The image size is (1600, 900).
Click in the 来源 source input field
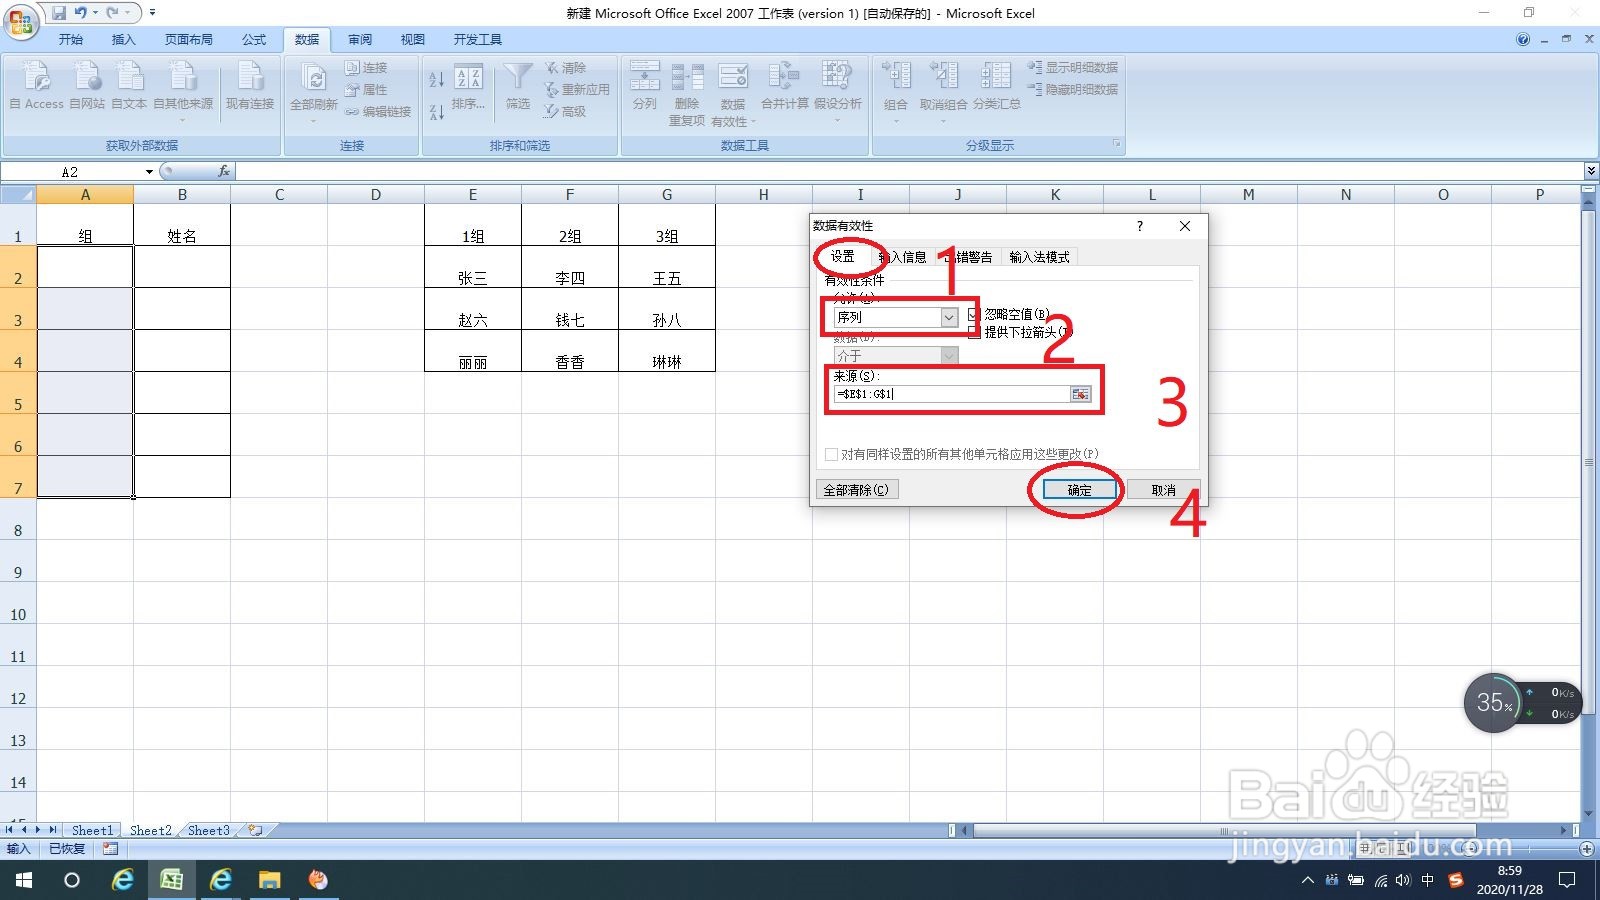click(x=951, y=394)
